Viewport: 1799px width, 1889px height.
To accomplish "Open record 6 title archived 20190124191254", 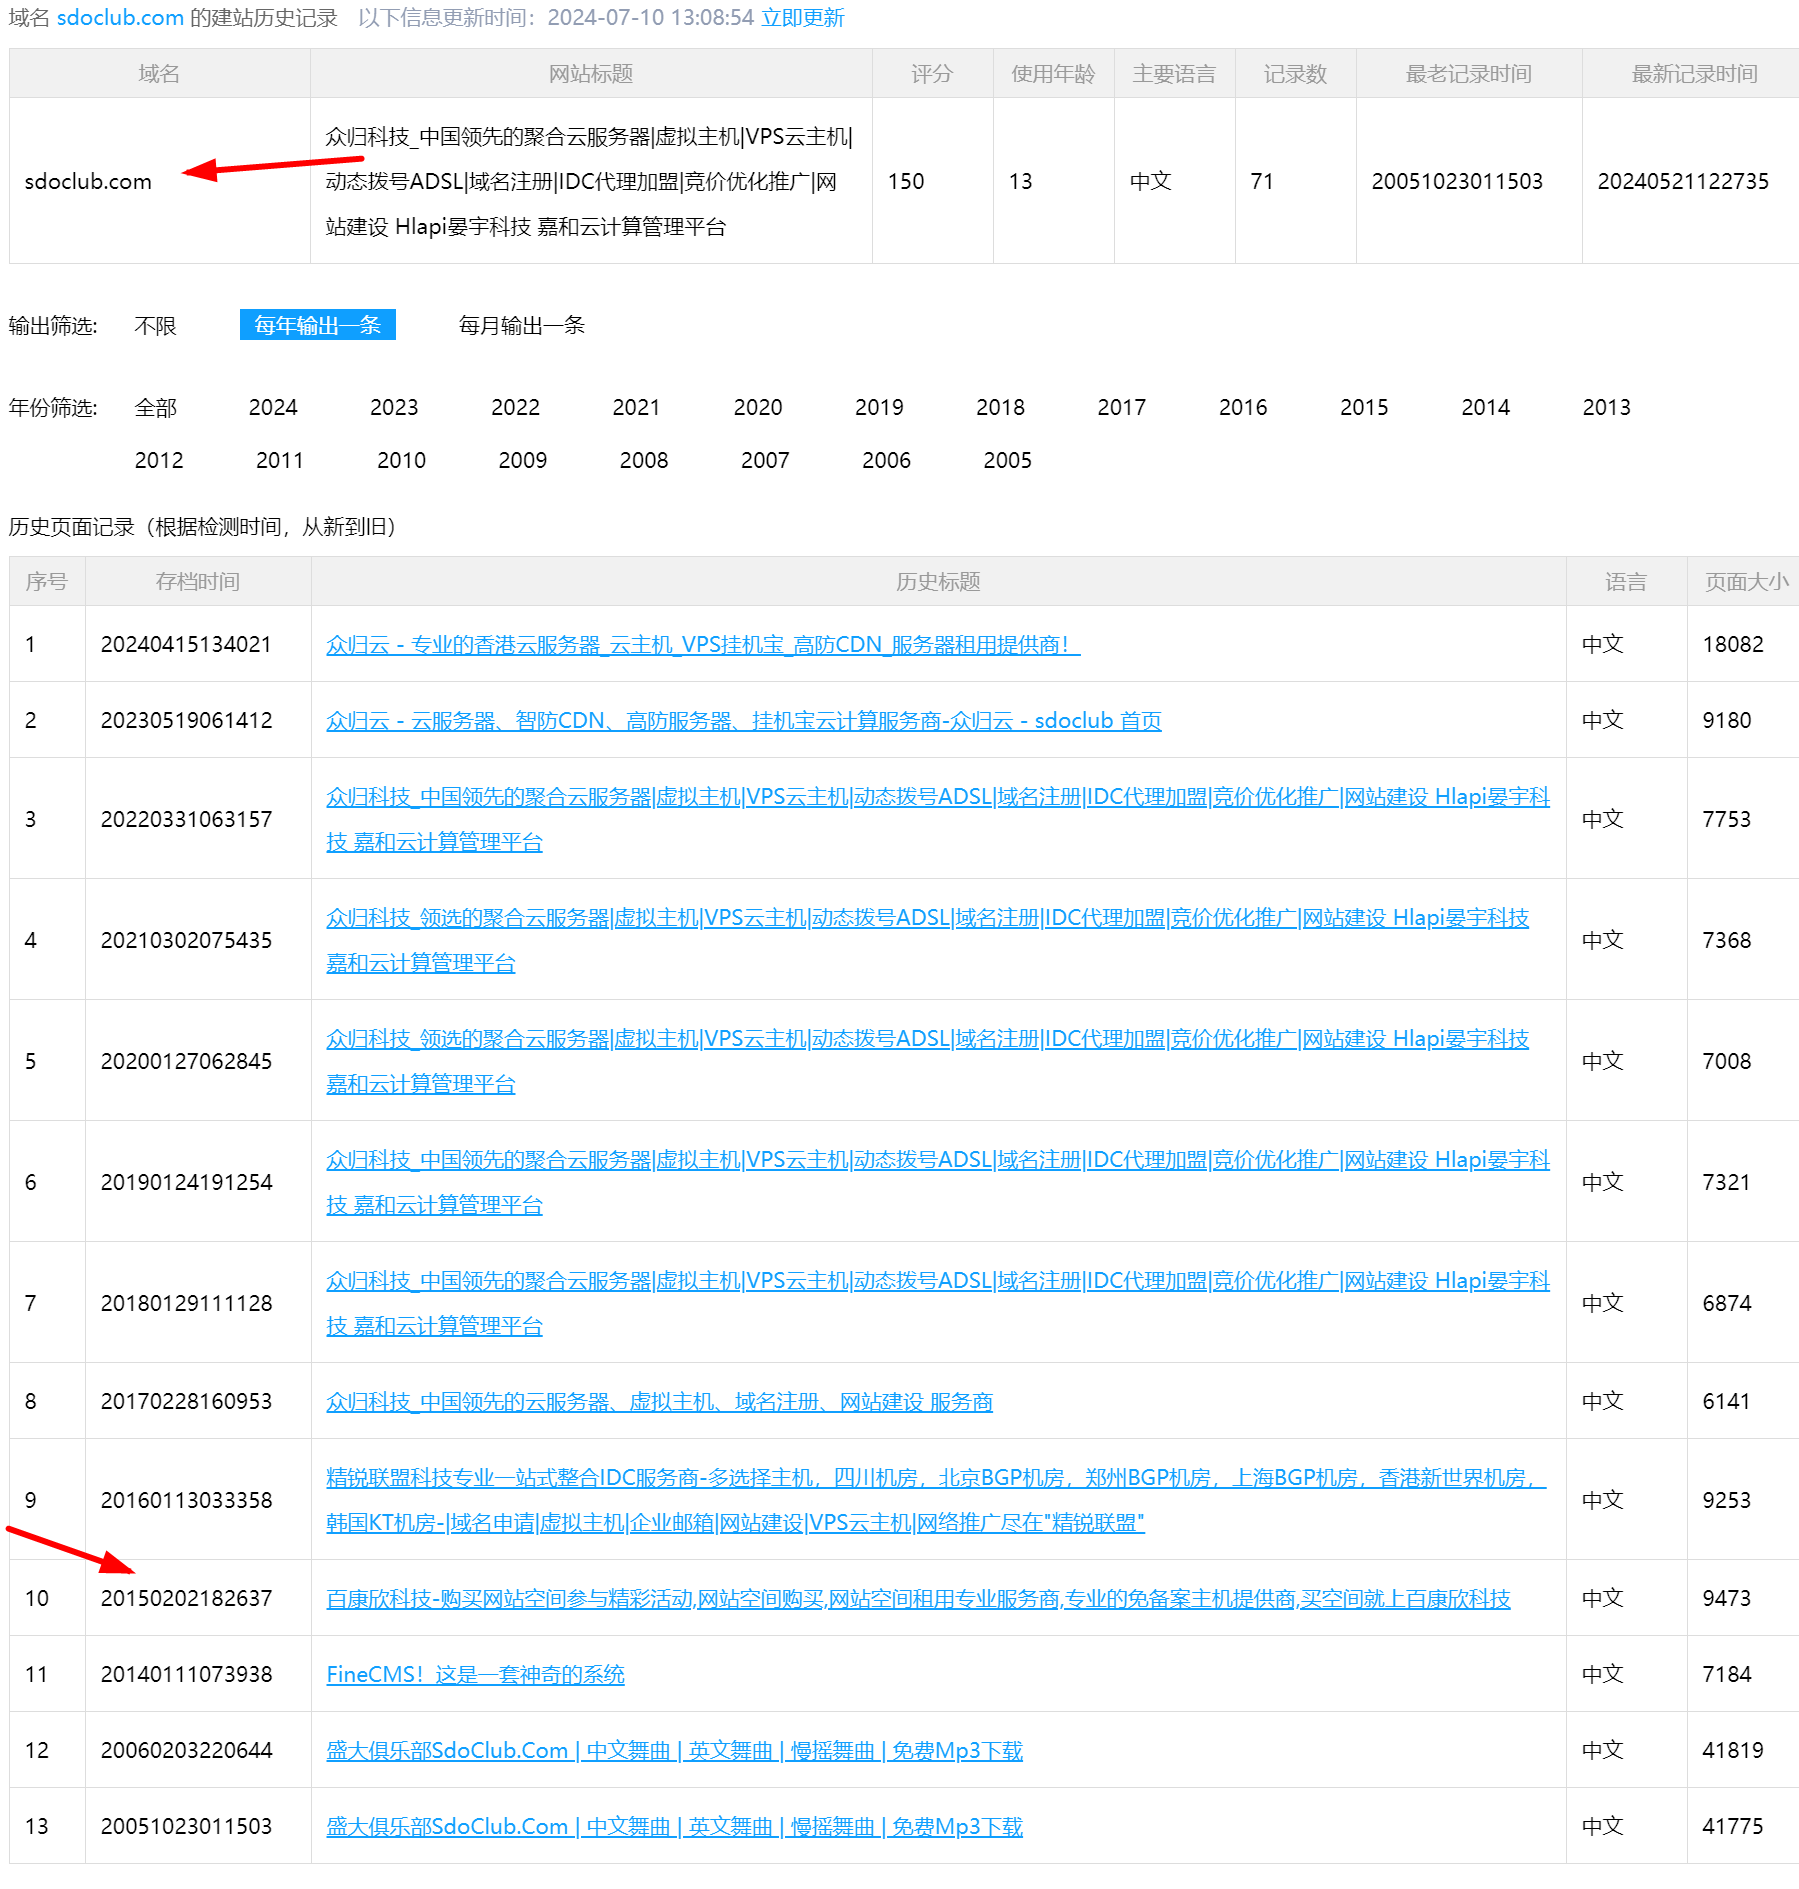I will tap(938, 1182).
